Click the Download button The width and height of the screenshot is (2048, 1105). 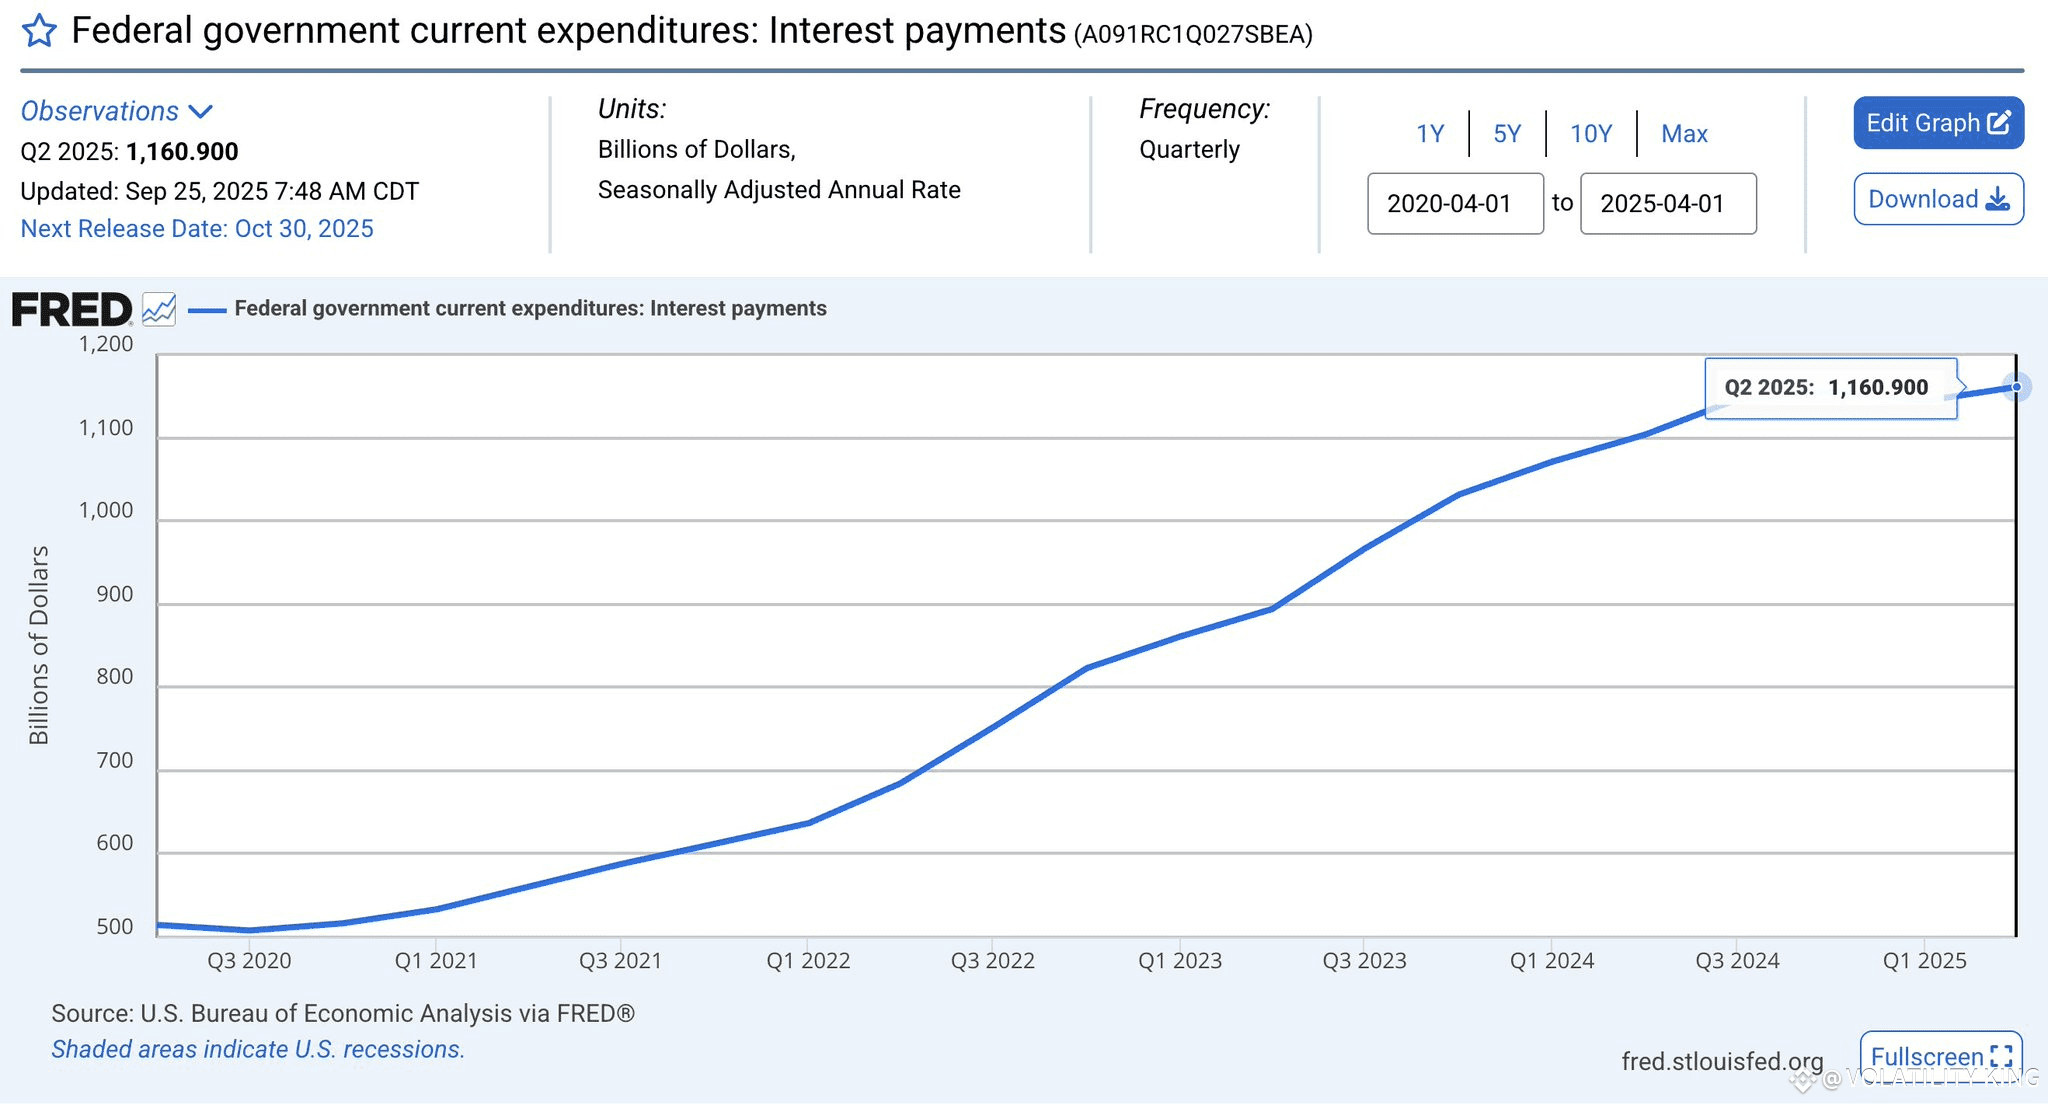[x=1938, y=199]
